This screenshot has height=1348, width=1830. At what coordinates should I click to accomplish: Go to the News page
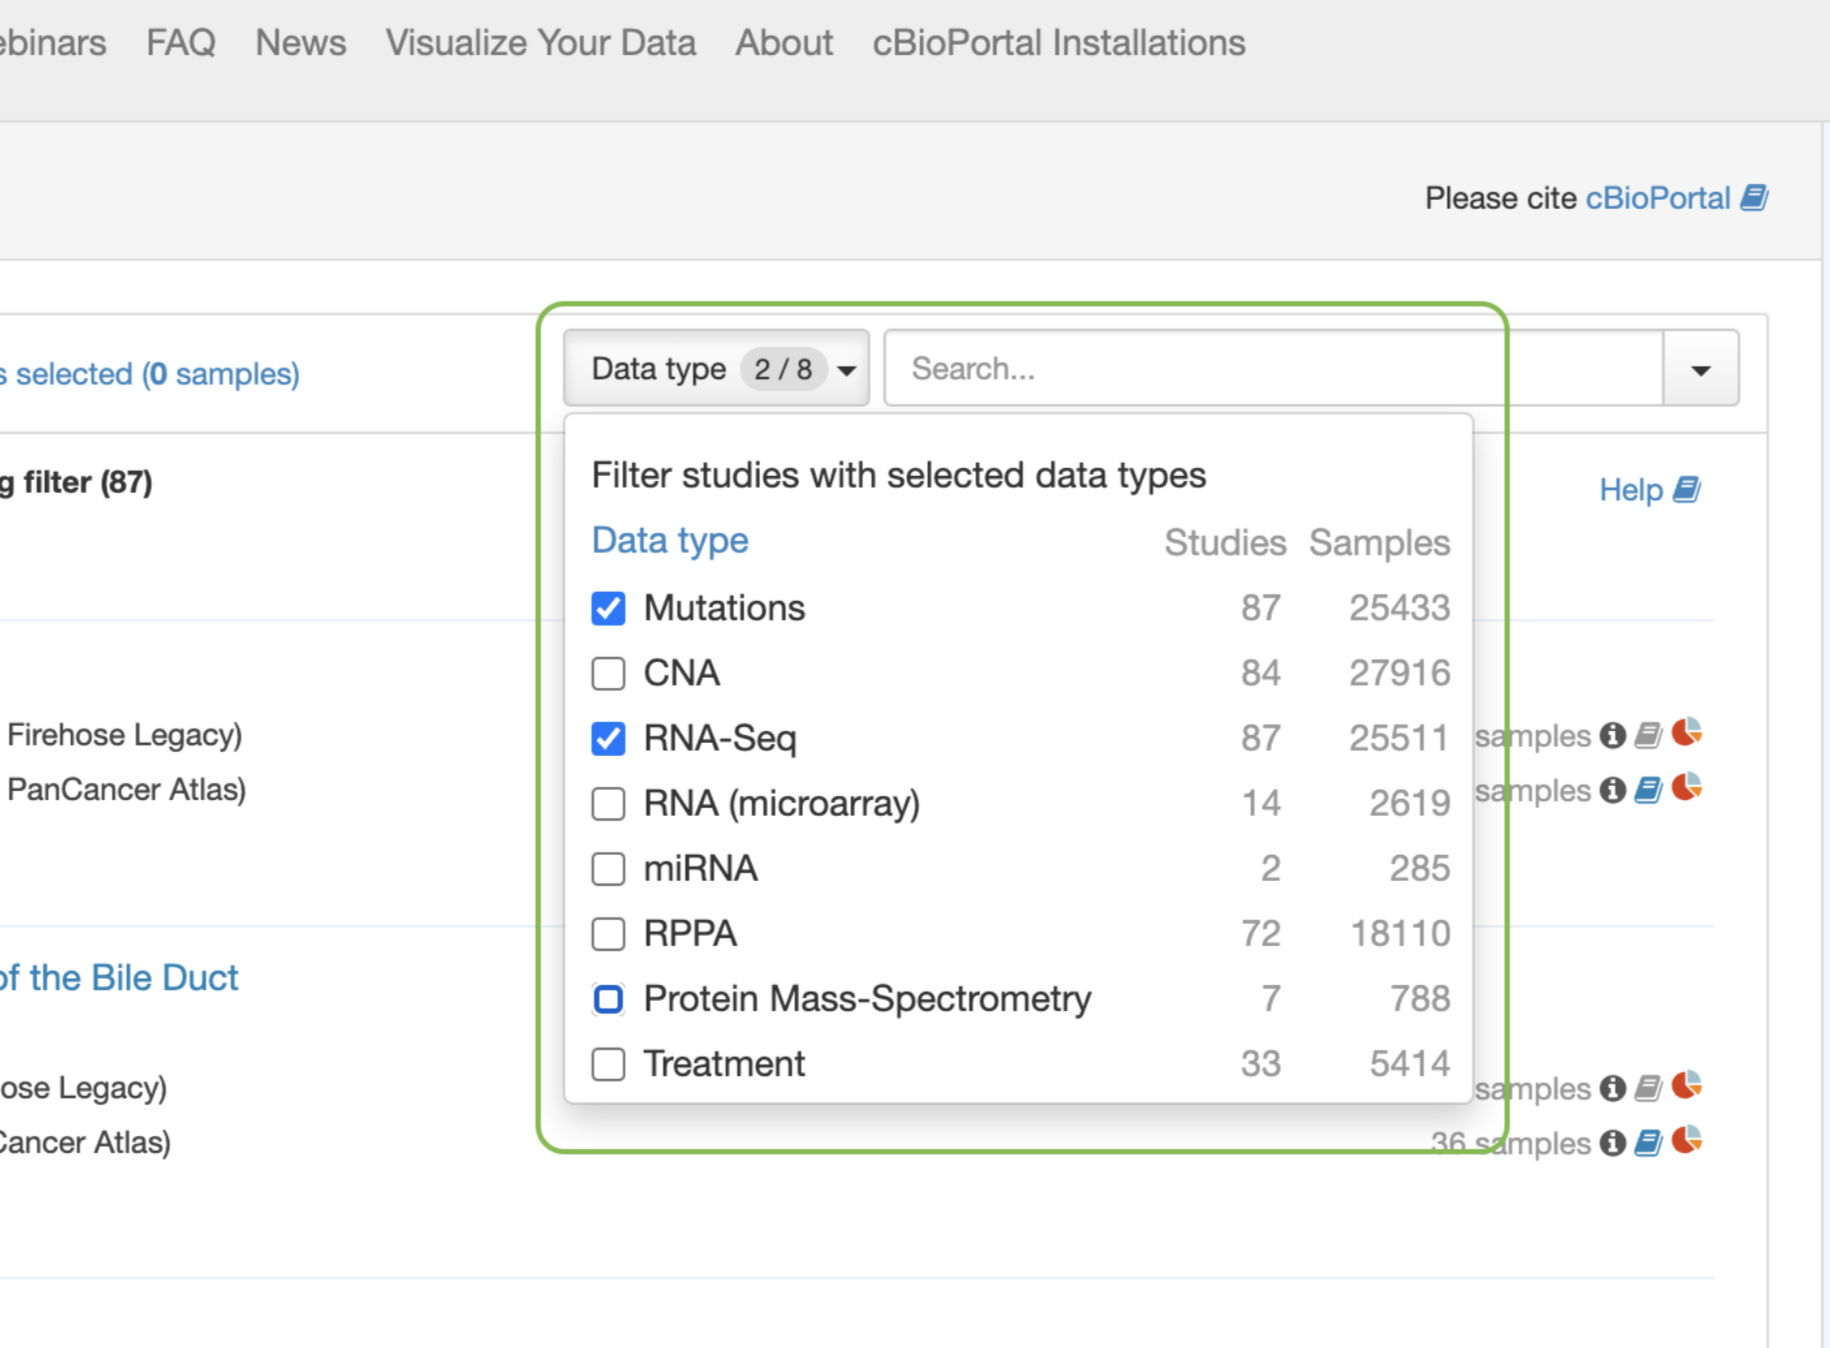(301, 43)
